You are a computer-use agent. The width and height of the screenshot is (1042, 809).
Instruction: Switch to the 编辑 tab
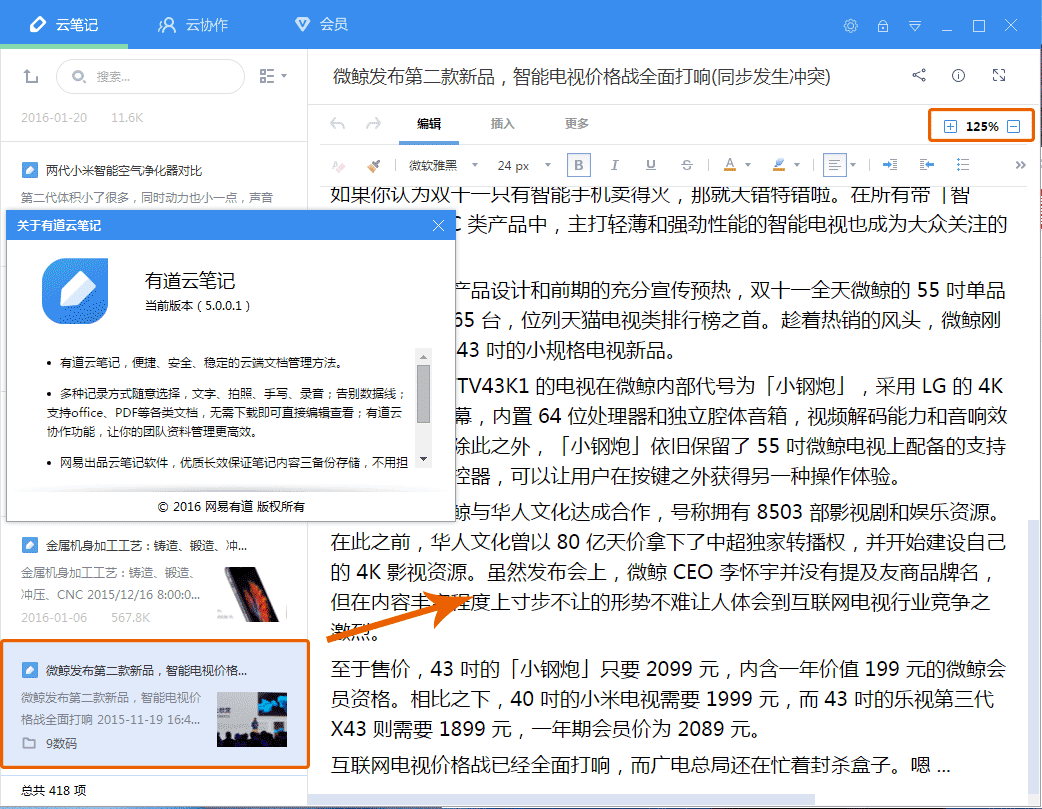click(429, 124)
